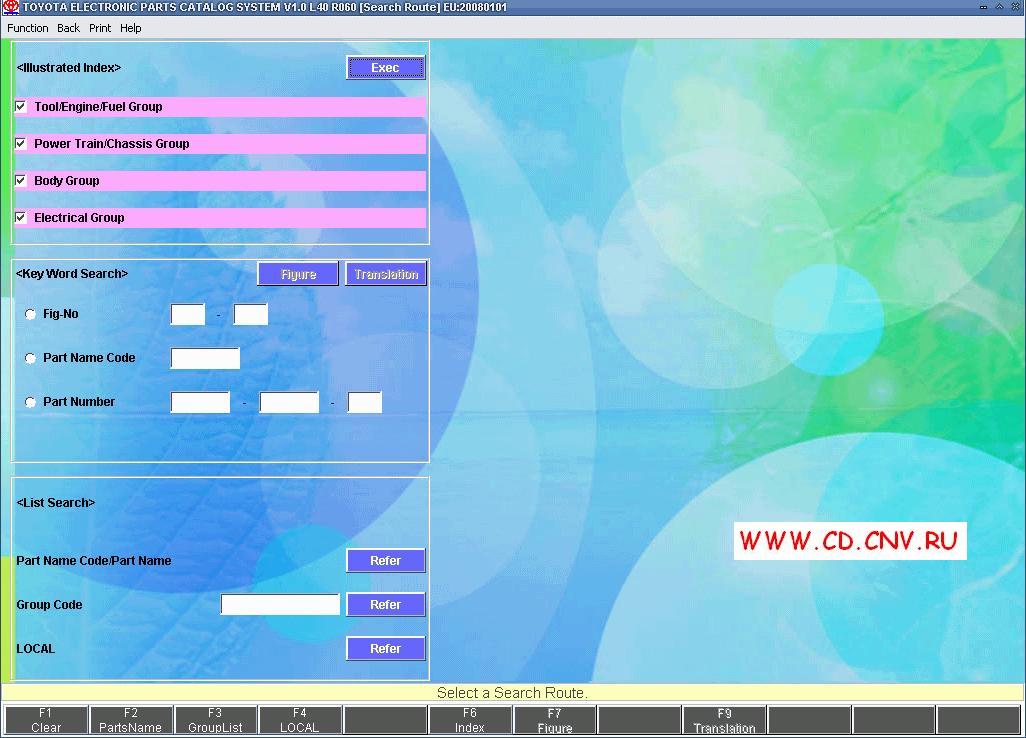This screenshot has width=1026, height=738.
Task: Choose the Part Number radio button
Action: point(30,402)
